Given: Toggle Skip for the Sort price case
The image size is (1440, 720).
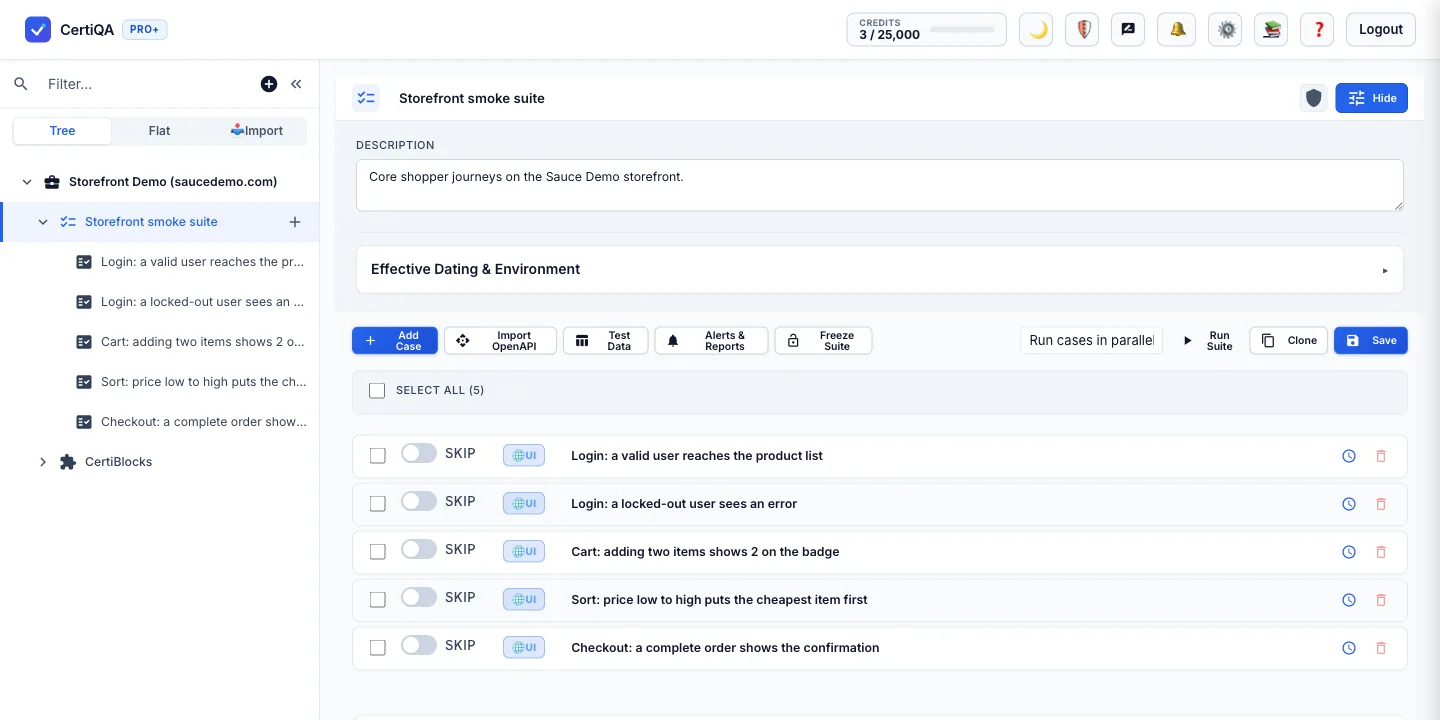Looking at the screenshot, I should [419, 597].
